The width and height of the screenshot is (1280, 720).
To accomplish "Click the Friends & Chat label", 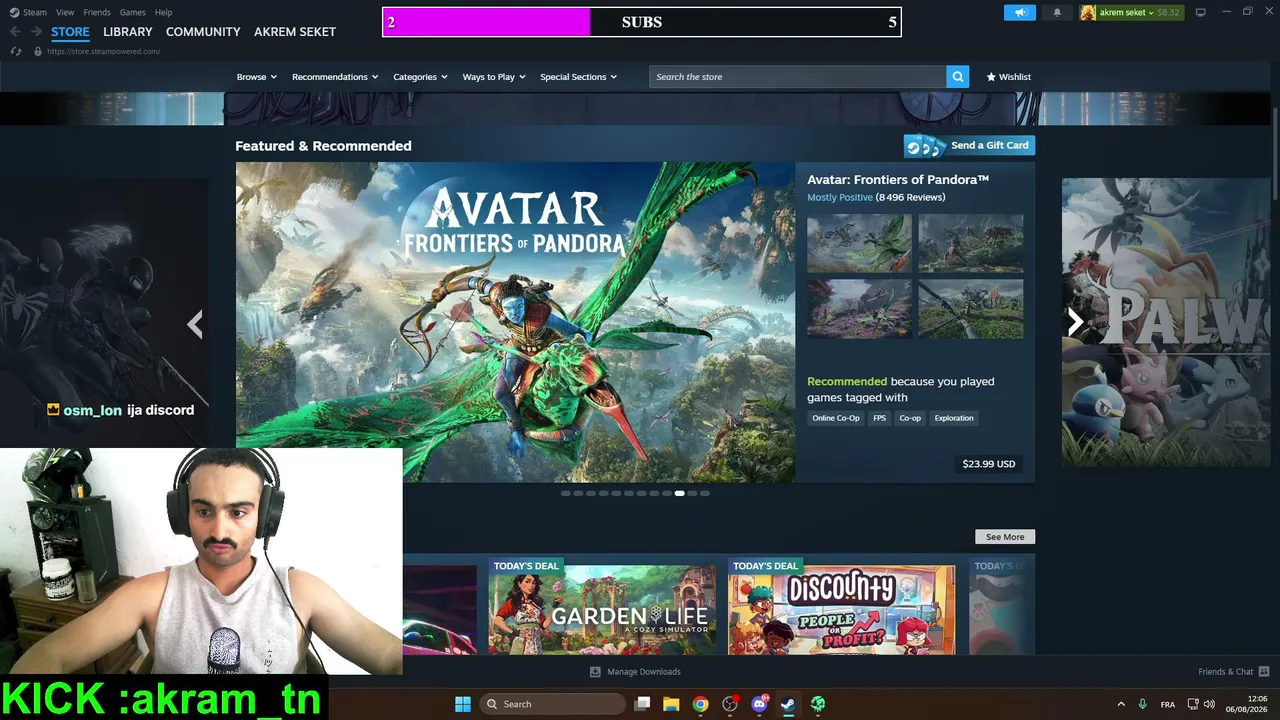I will click(1225, 672).
